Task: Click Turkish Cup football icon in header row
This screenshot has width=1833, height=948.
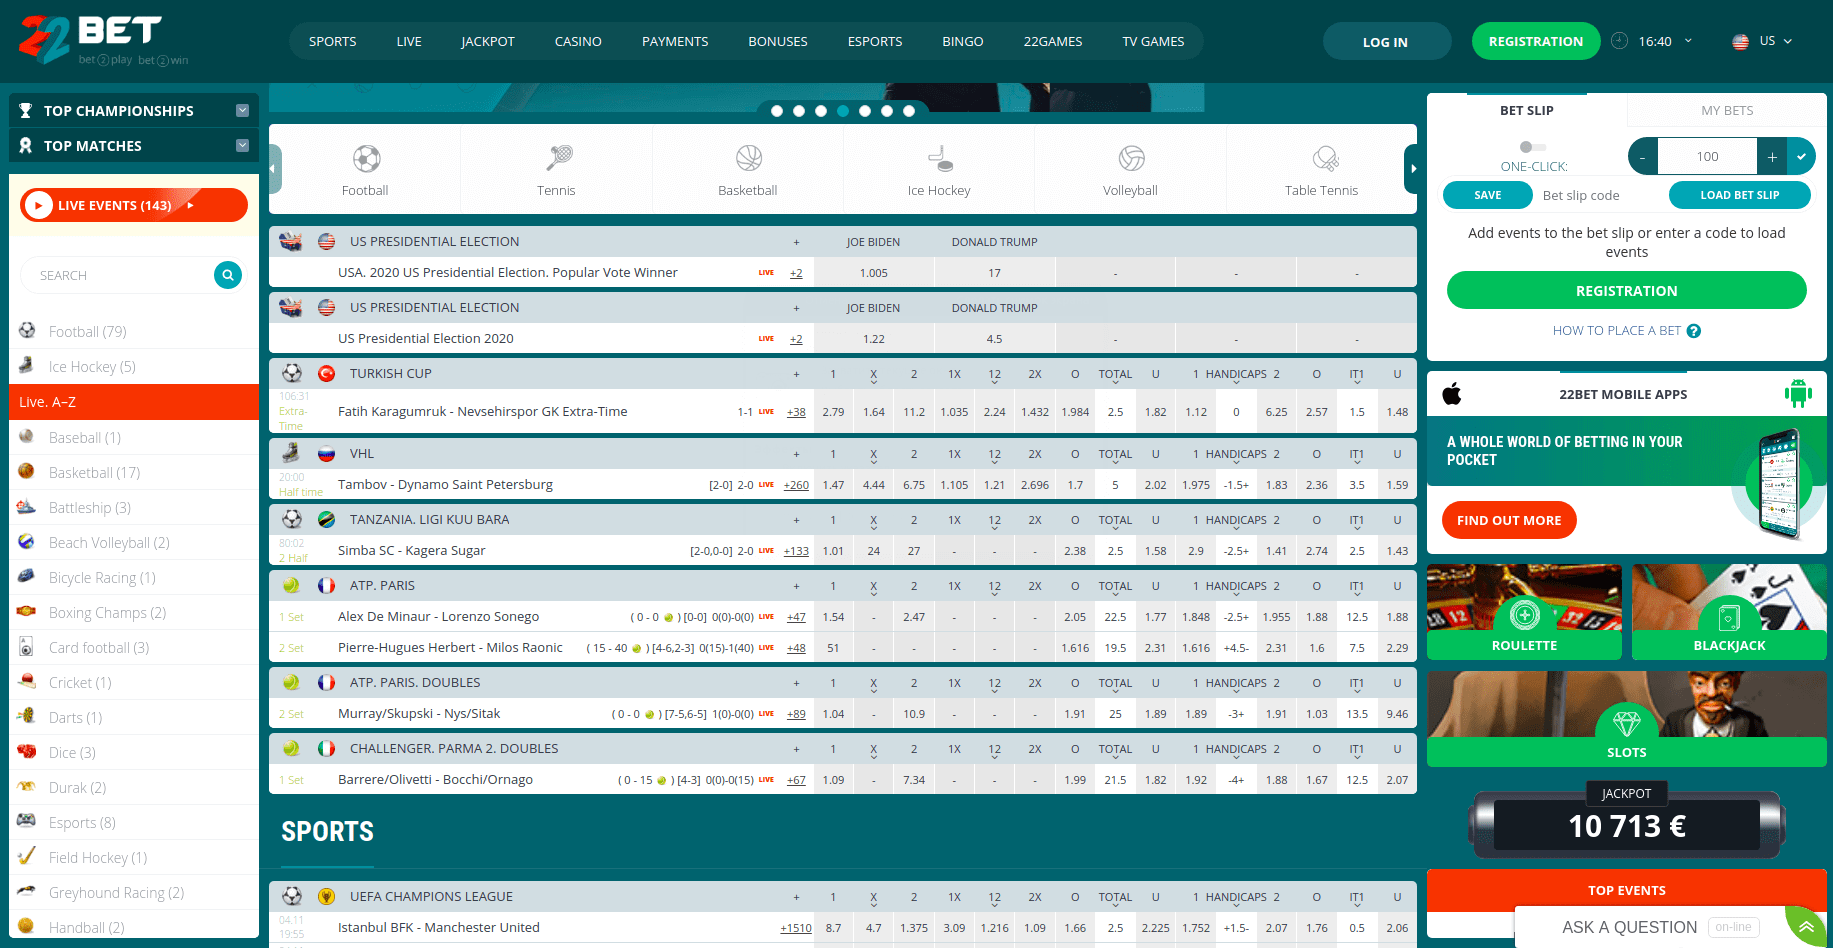Action: pyautogui.click(x=292, y=373)
